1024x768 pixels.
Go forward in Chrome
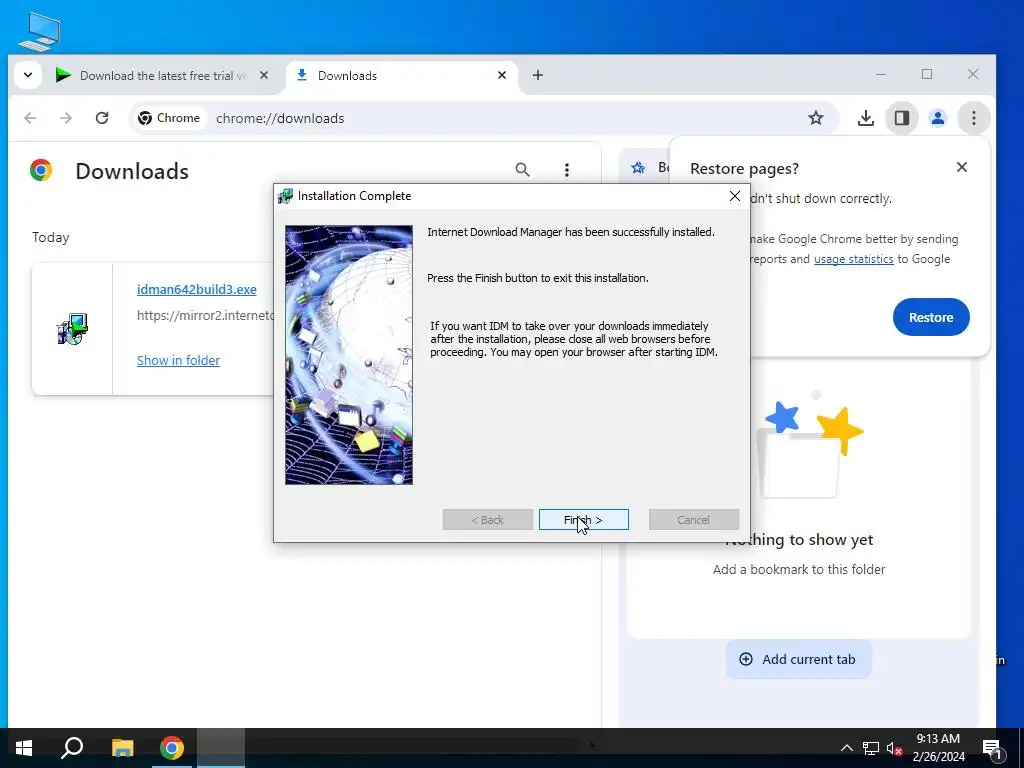pyautogui.click(x=66, y=118)
